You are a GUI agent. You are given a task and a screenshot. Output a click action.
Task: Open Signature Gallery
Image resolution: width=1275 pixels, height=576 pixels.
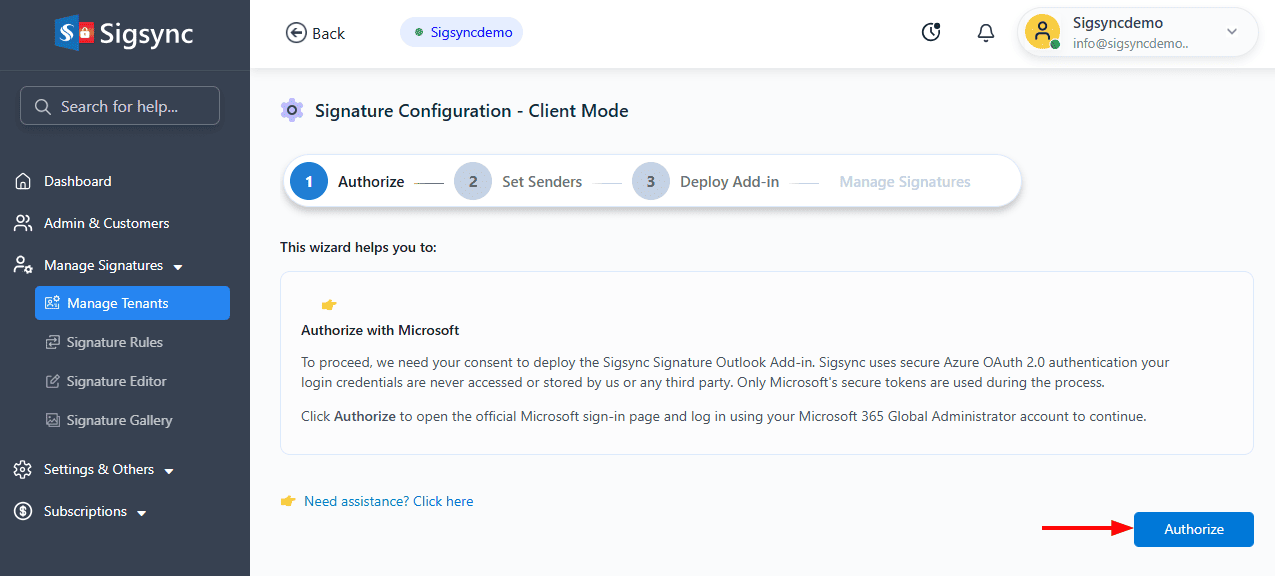click(119, 420)
